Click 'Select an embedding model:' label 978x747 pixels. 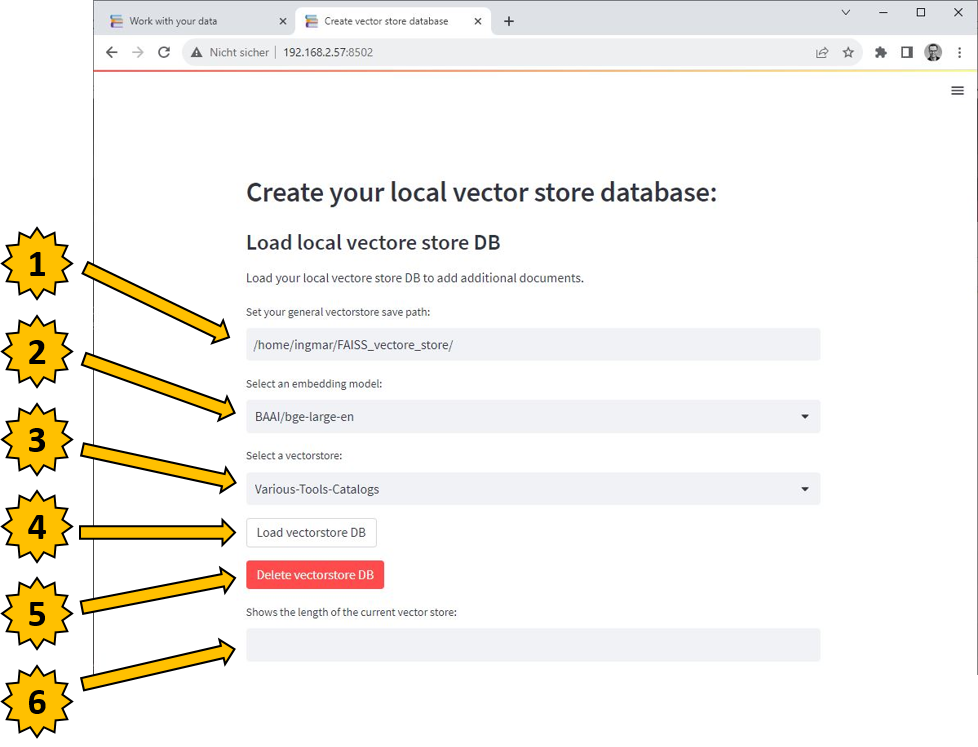(x=314, y=384)
